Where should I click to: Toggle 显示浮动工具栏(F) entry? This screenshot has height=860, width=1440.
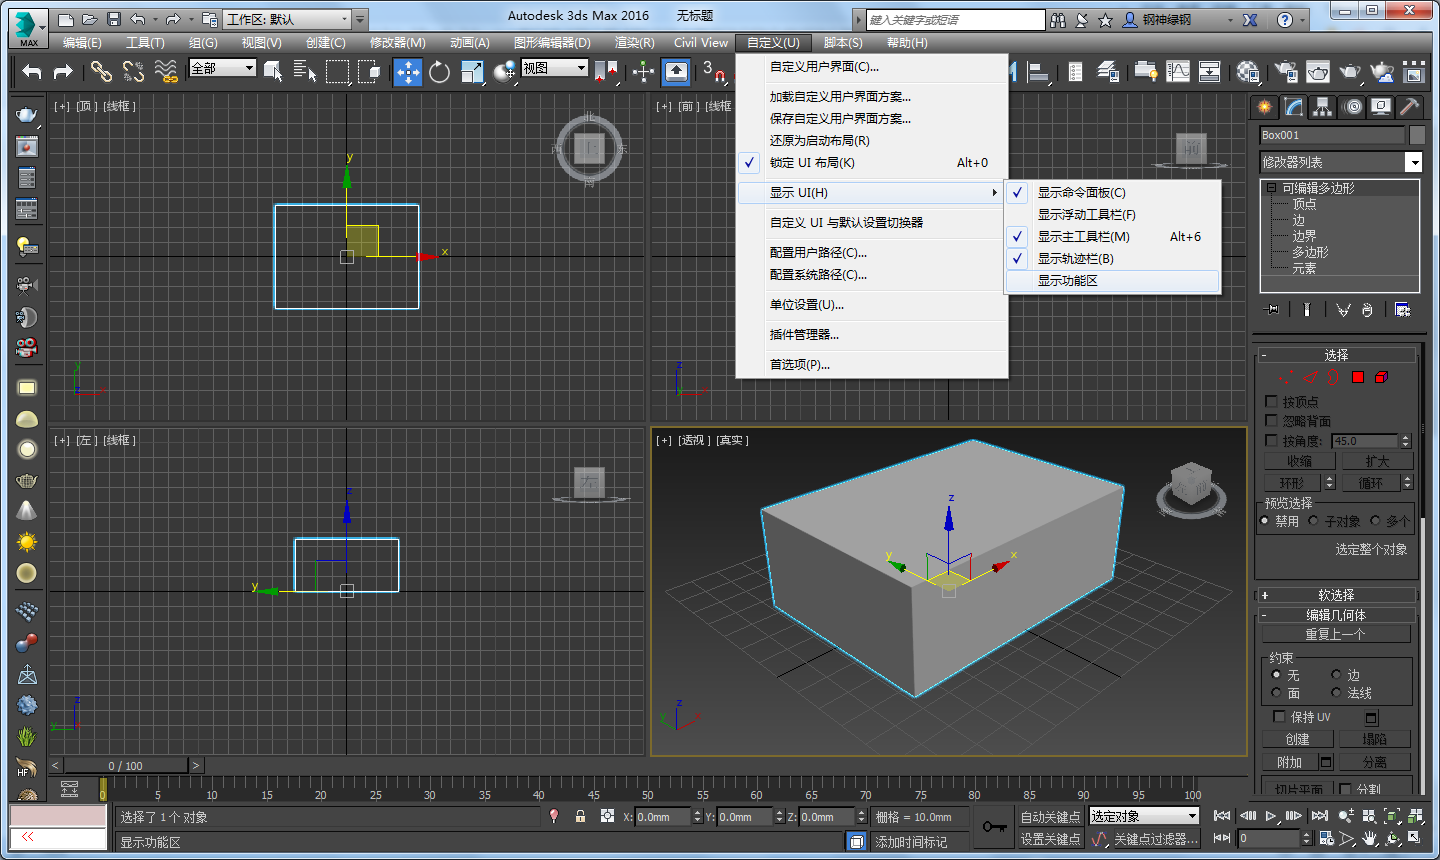pyautogui.click(x=1113, y=214)
